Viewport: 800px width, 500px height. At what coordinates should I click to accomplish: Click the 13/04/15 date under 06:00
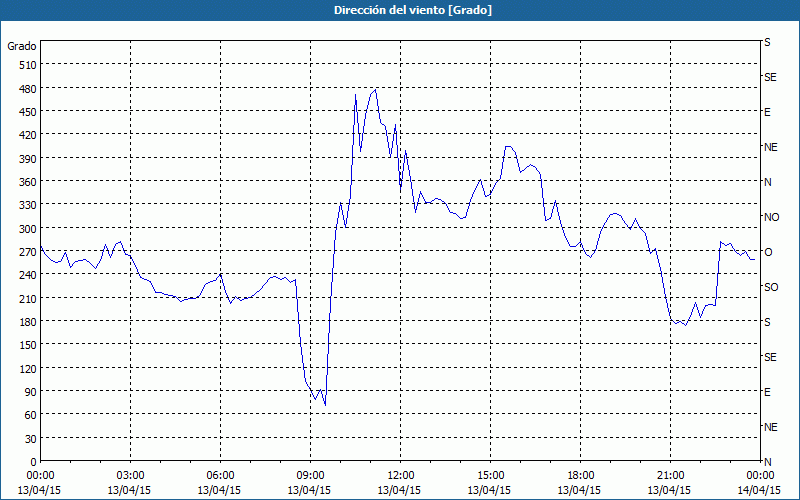coord(219,490)
